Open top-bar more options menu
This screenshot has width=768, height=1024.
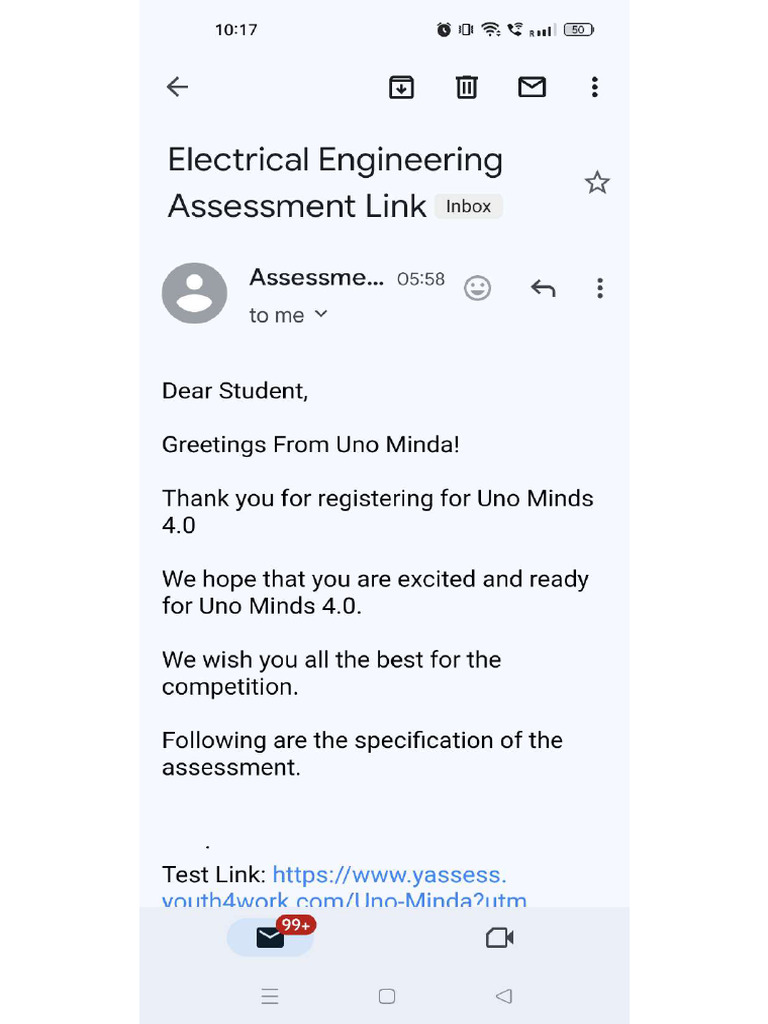click(594, 87)
